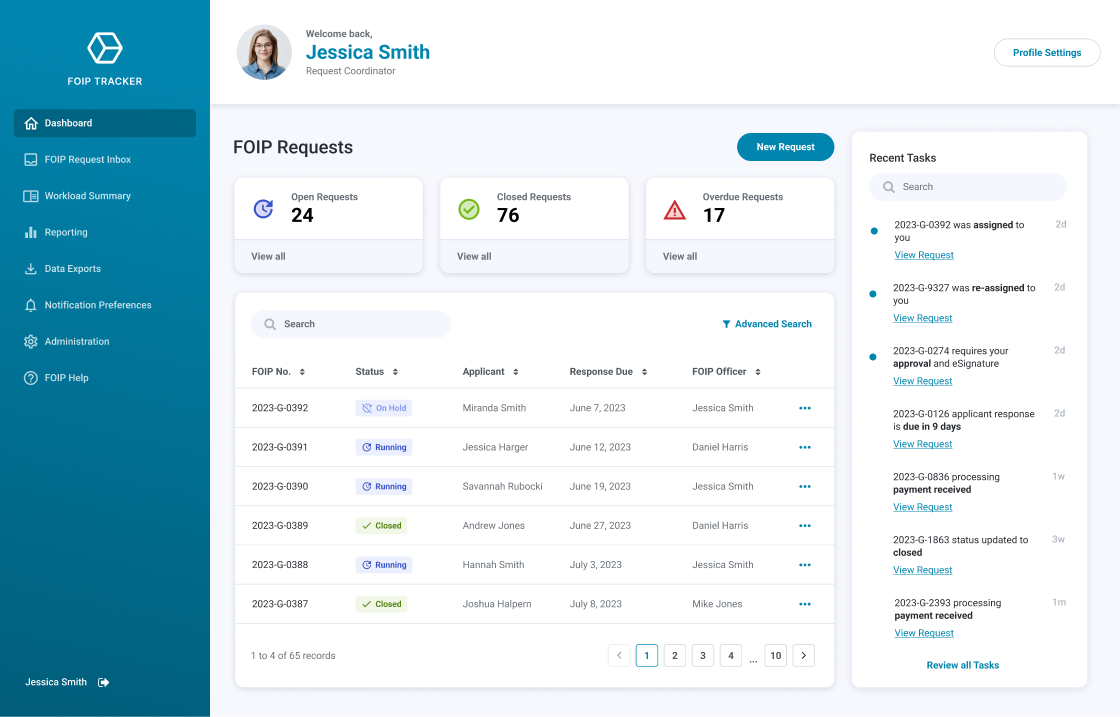Open actions menu for request 2023-G-0392

pos(805,408)
